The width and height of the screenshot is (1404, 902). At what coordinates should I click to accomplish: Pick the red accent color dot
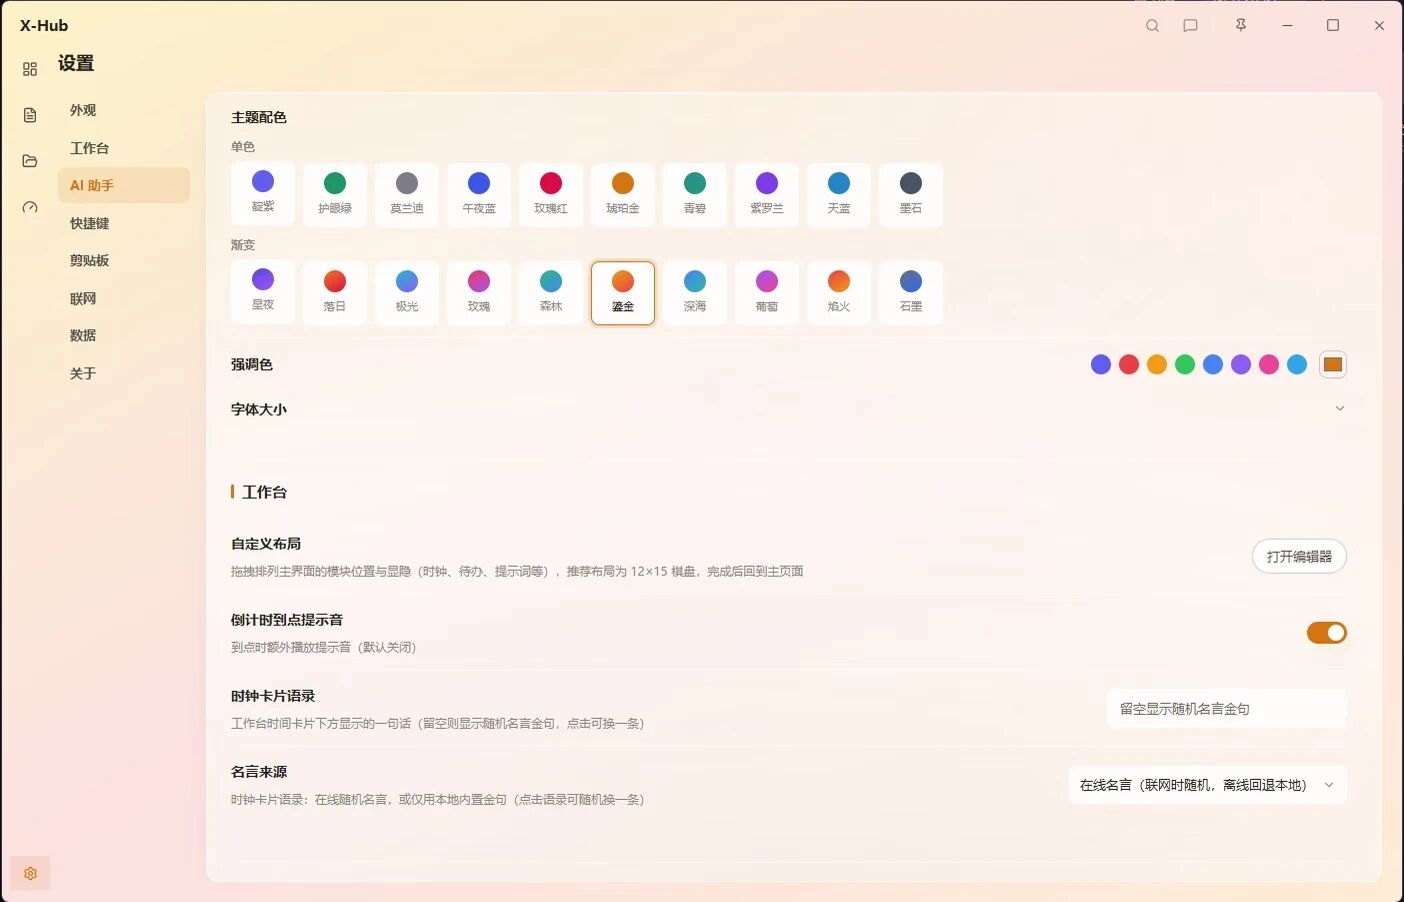tap(1129, 365)
